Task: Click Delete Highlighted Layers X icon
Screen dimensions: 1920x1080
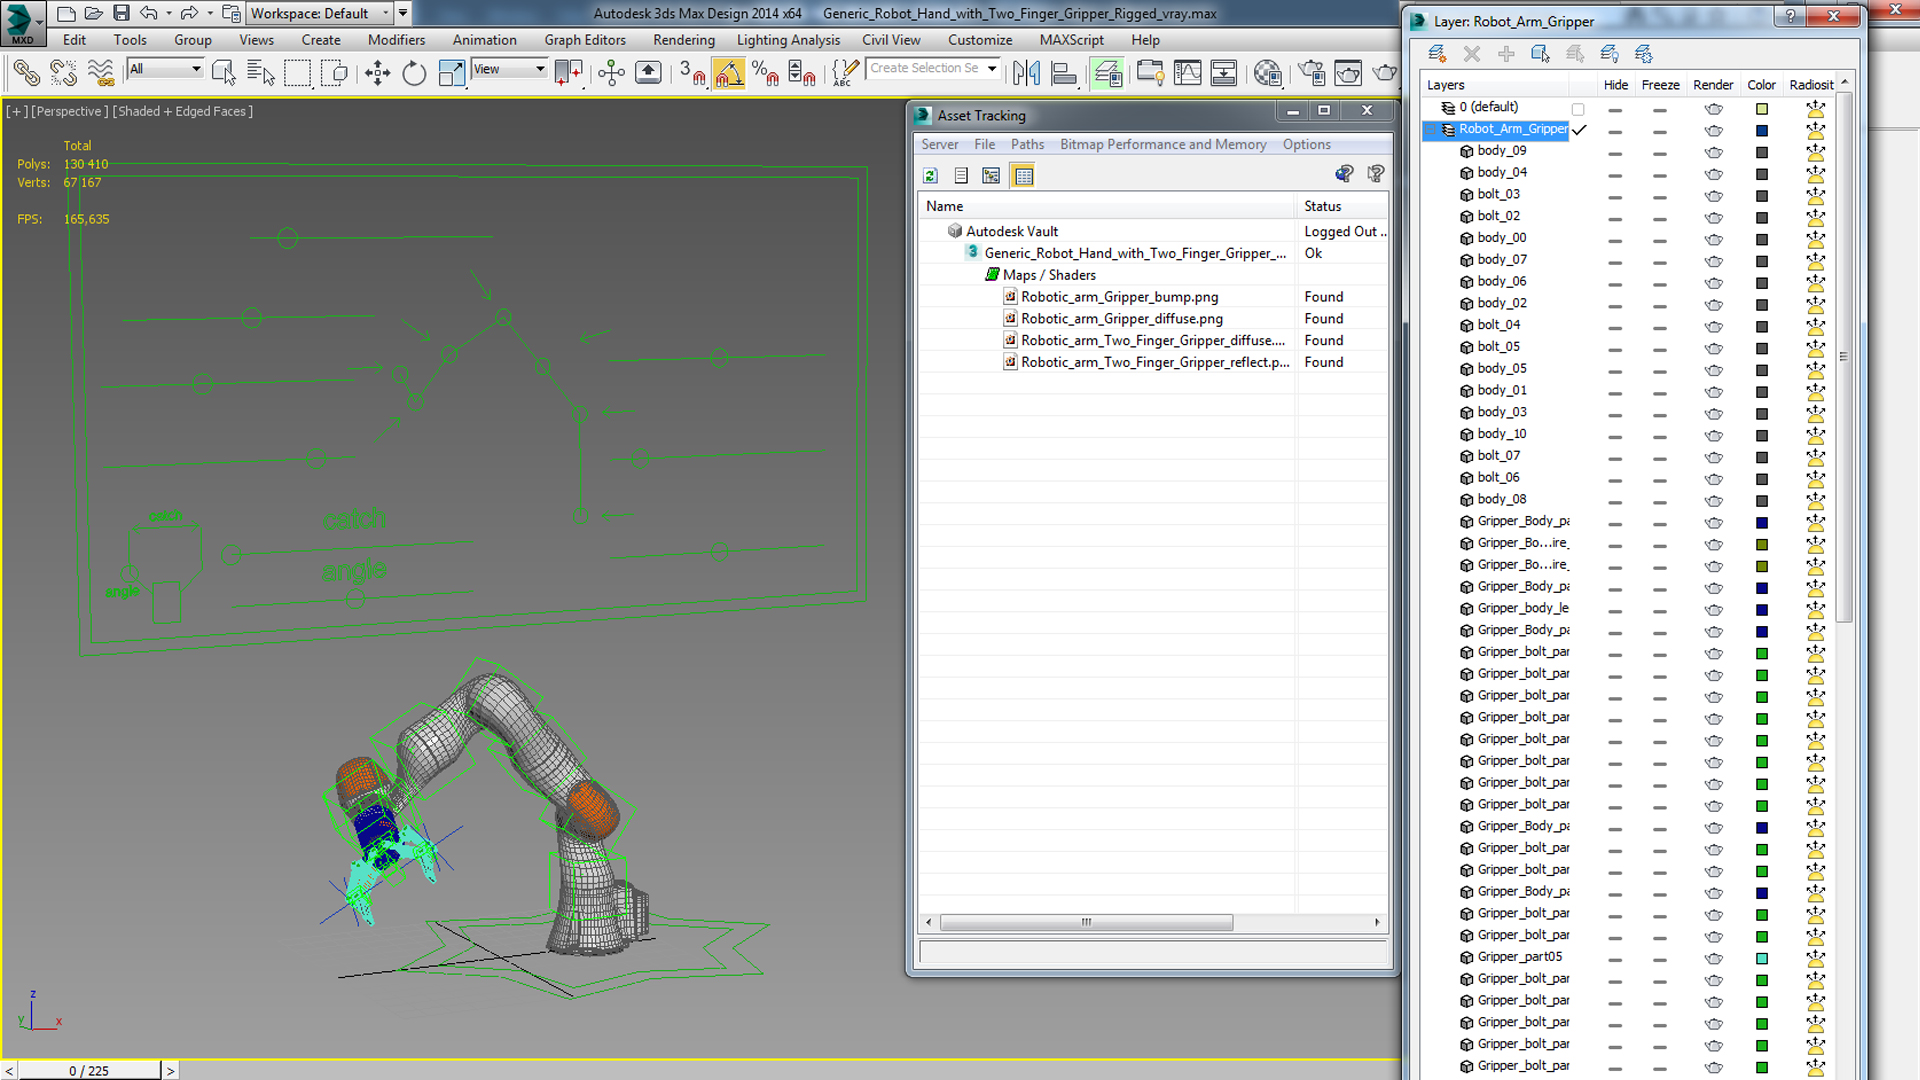Action: tap(1471, 53)
